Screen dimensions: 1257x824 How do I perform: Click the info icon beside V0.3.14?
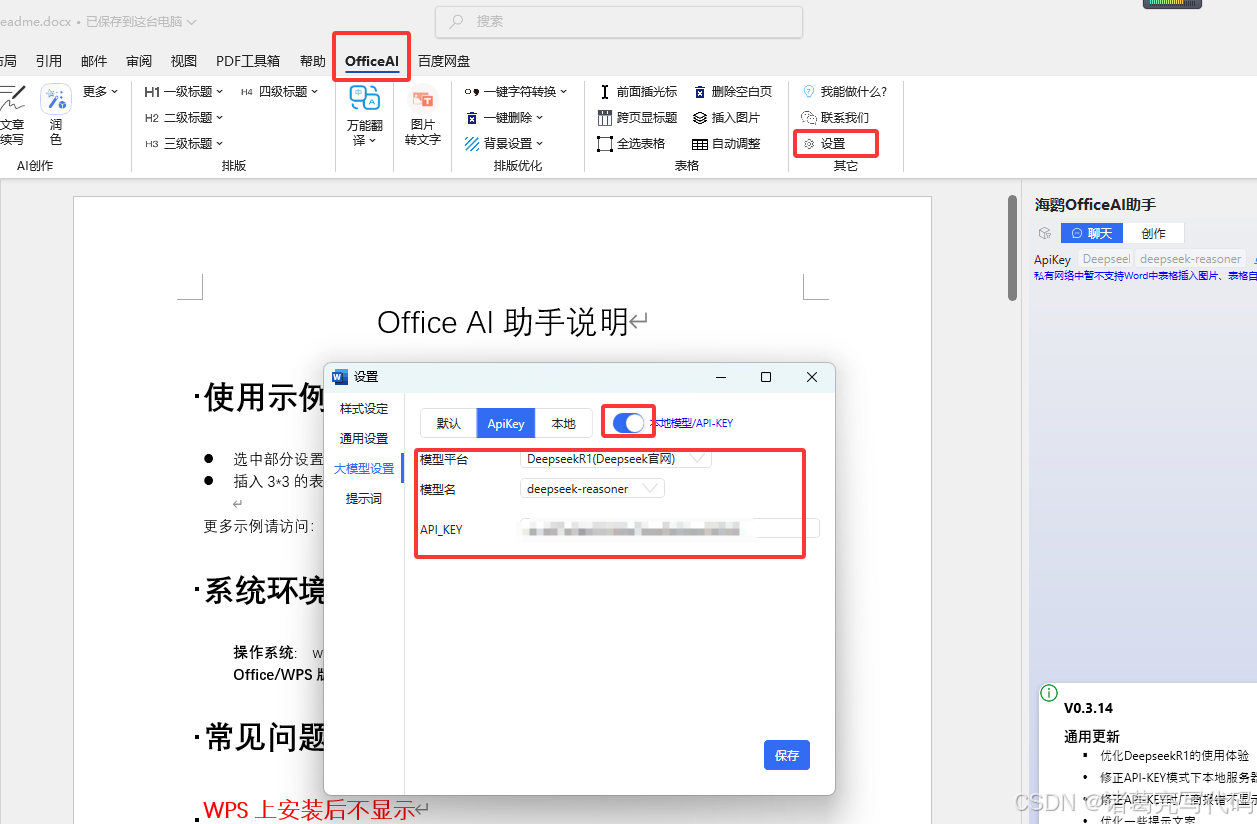coord(1049,692)
